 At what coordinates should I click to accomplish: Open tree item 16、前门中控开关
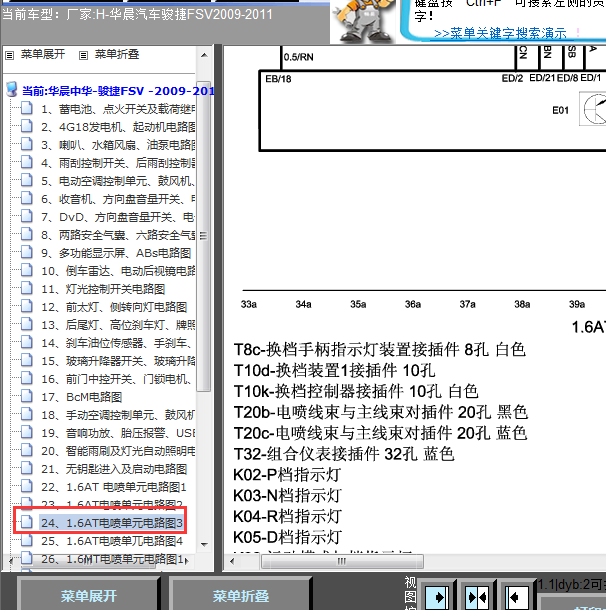coord(118,379)
